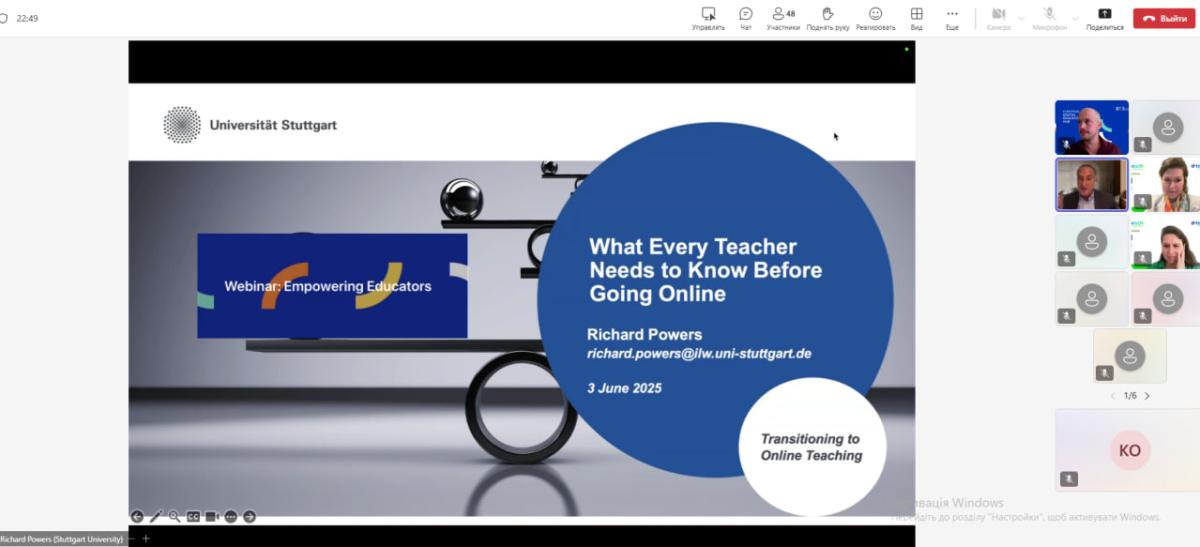Toggle closed captions CC on slide
The width and height of the screenshot is (1200, 547).
(193, 516)
